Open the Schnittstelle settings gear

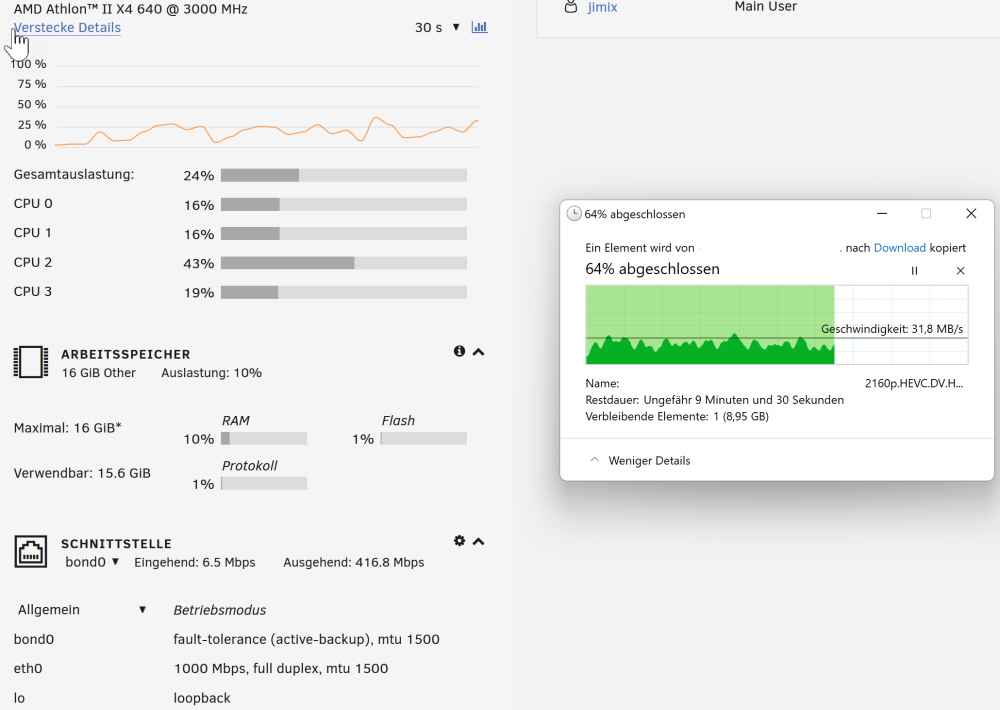coord(459,540)
